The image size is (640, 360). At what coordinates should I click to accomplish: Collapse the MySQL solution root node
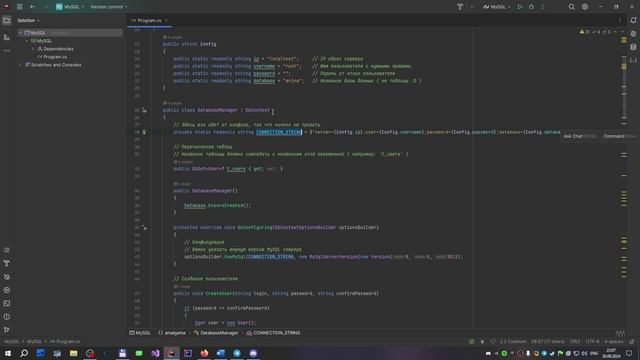[20, 33]
